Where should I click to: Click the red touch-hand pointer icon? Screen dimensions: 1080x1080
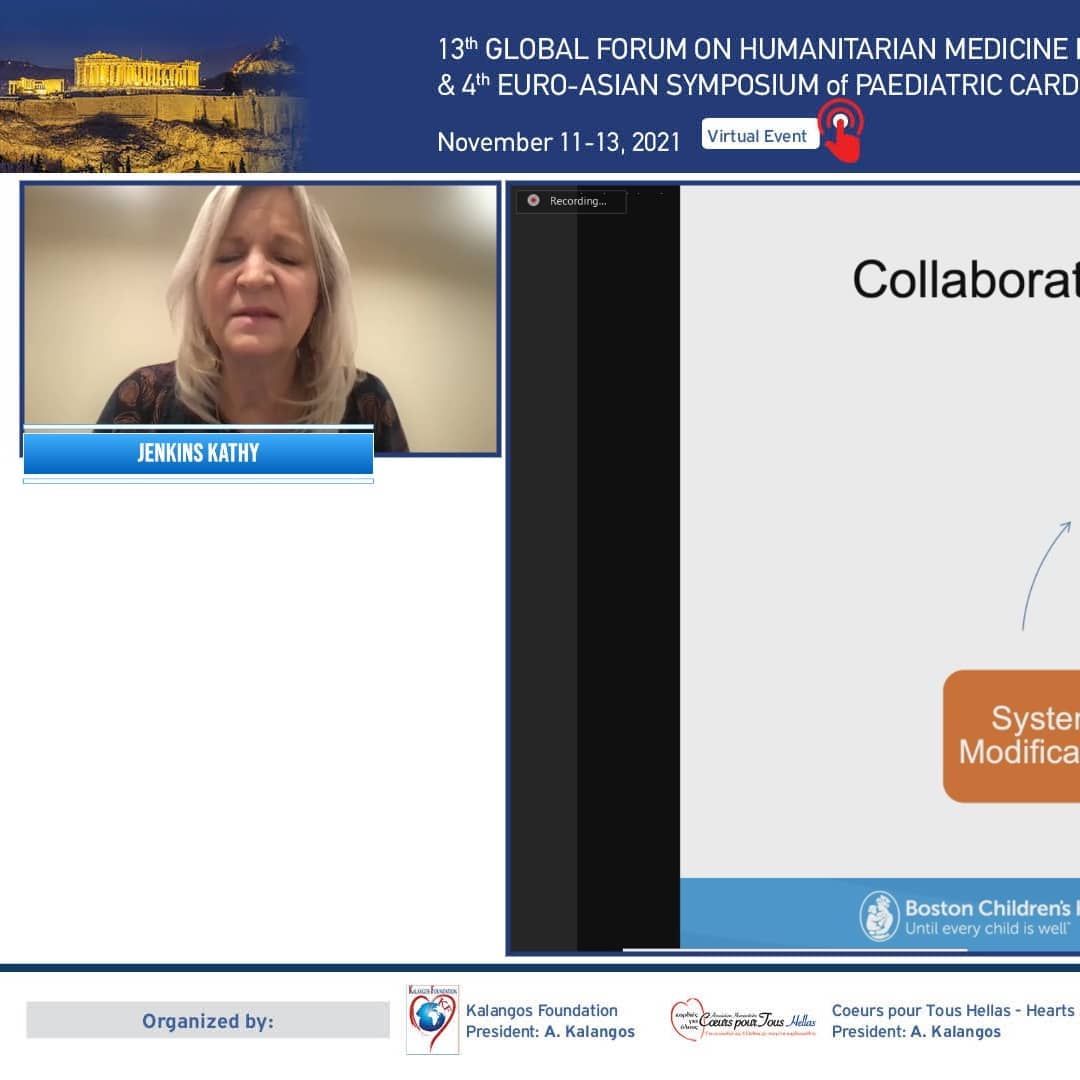842,131
